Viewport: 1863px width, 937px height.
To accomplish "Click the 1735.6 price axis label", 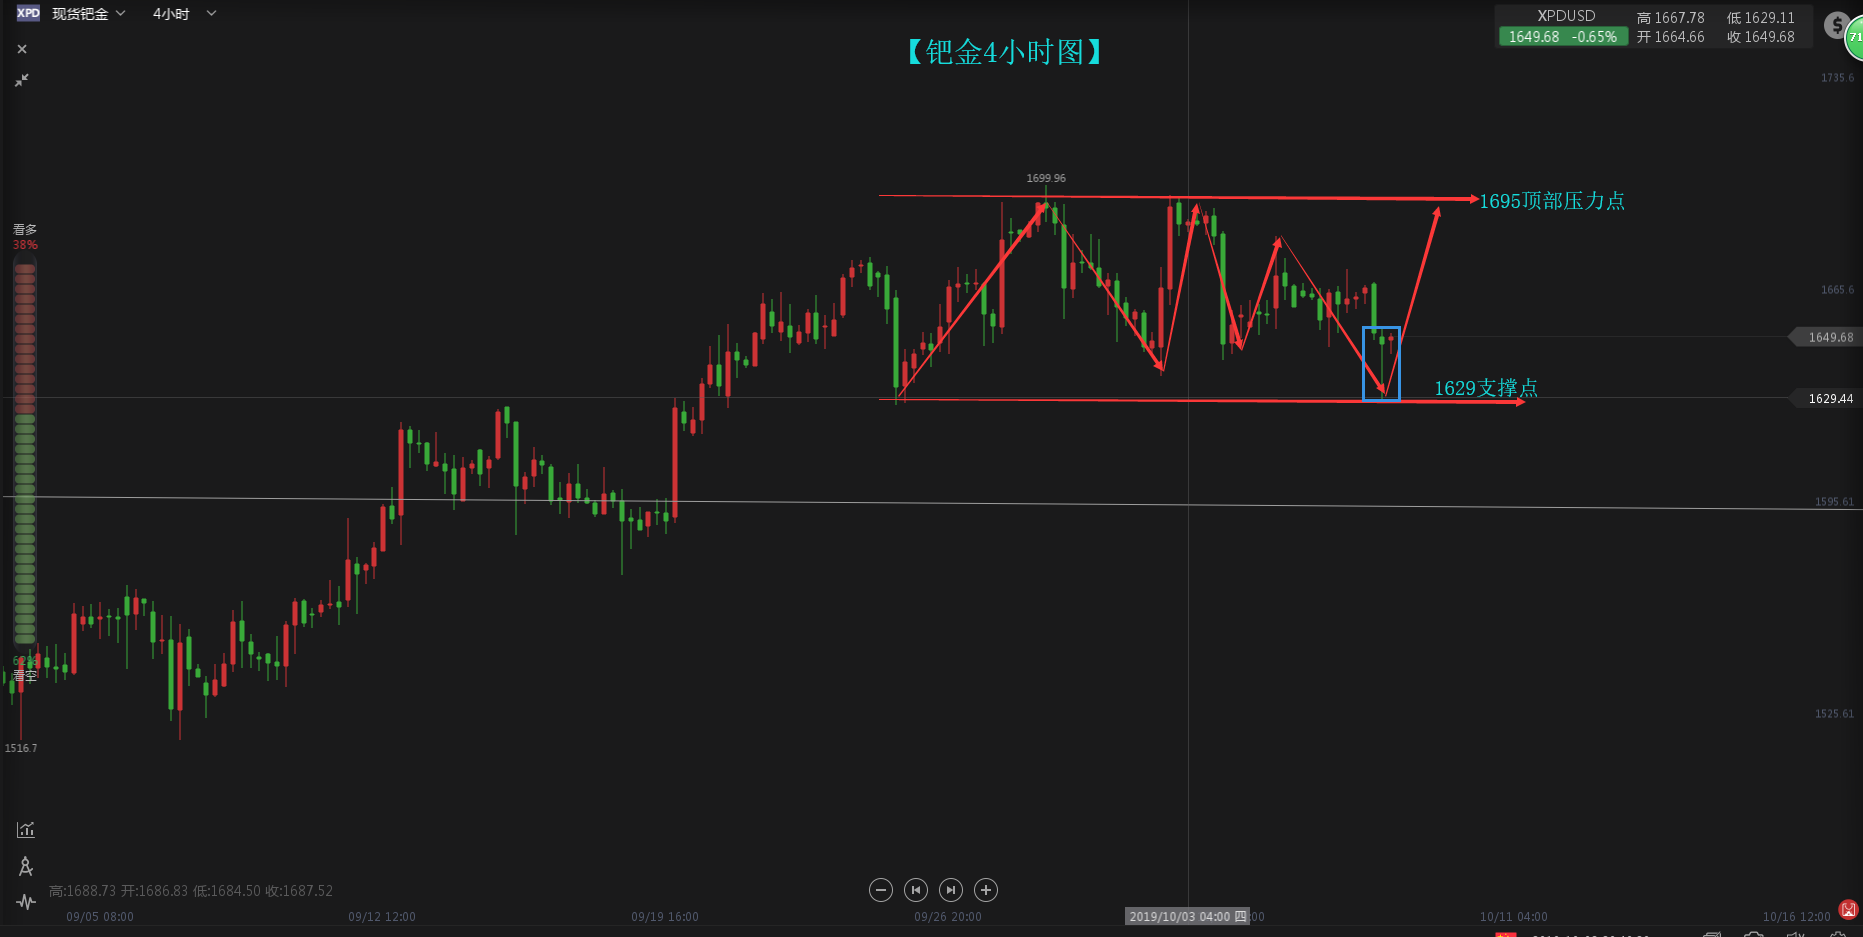I will point(1837,78).
